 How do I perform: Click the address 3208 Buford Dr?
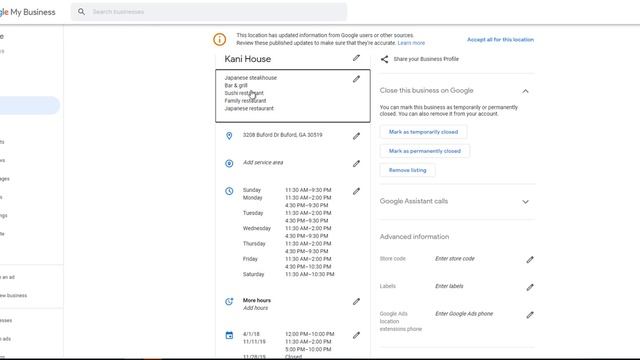[282, 135]
